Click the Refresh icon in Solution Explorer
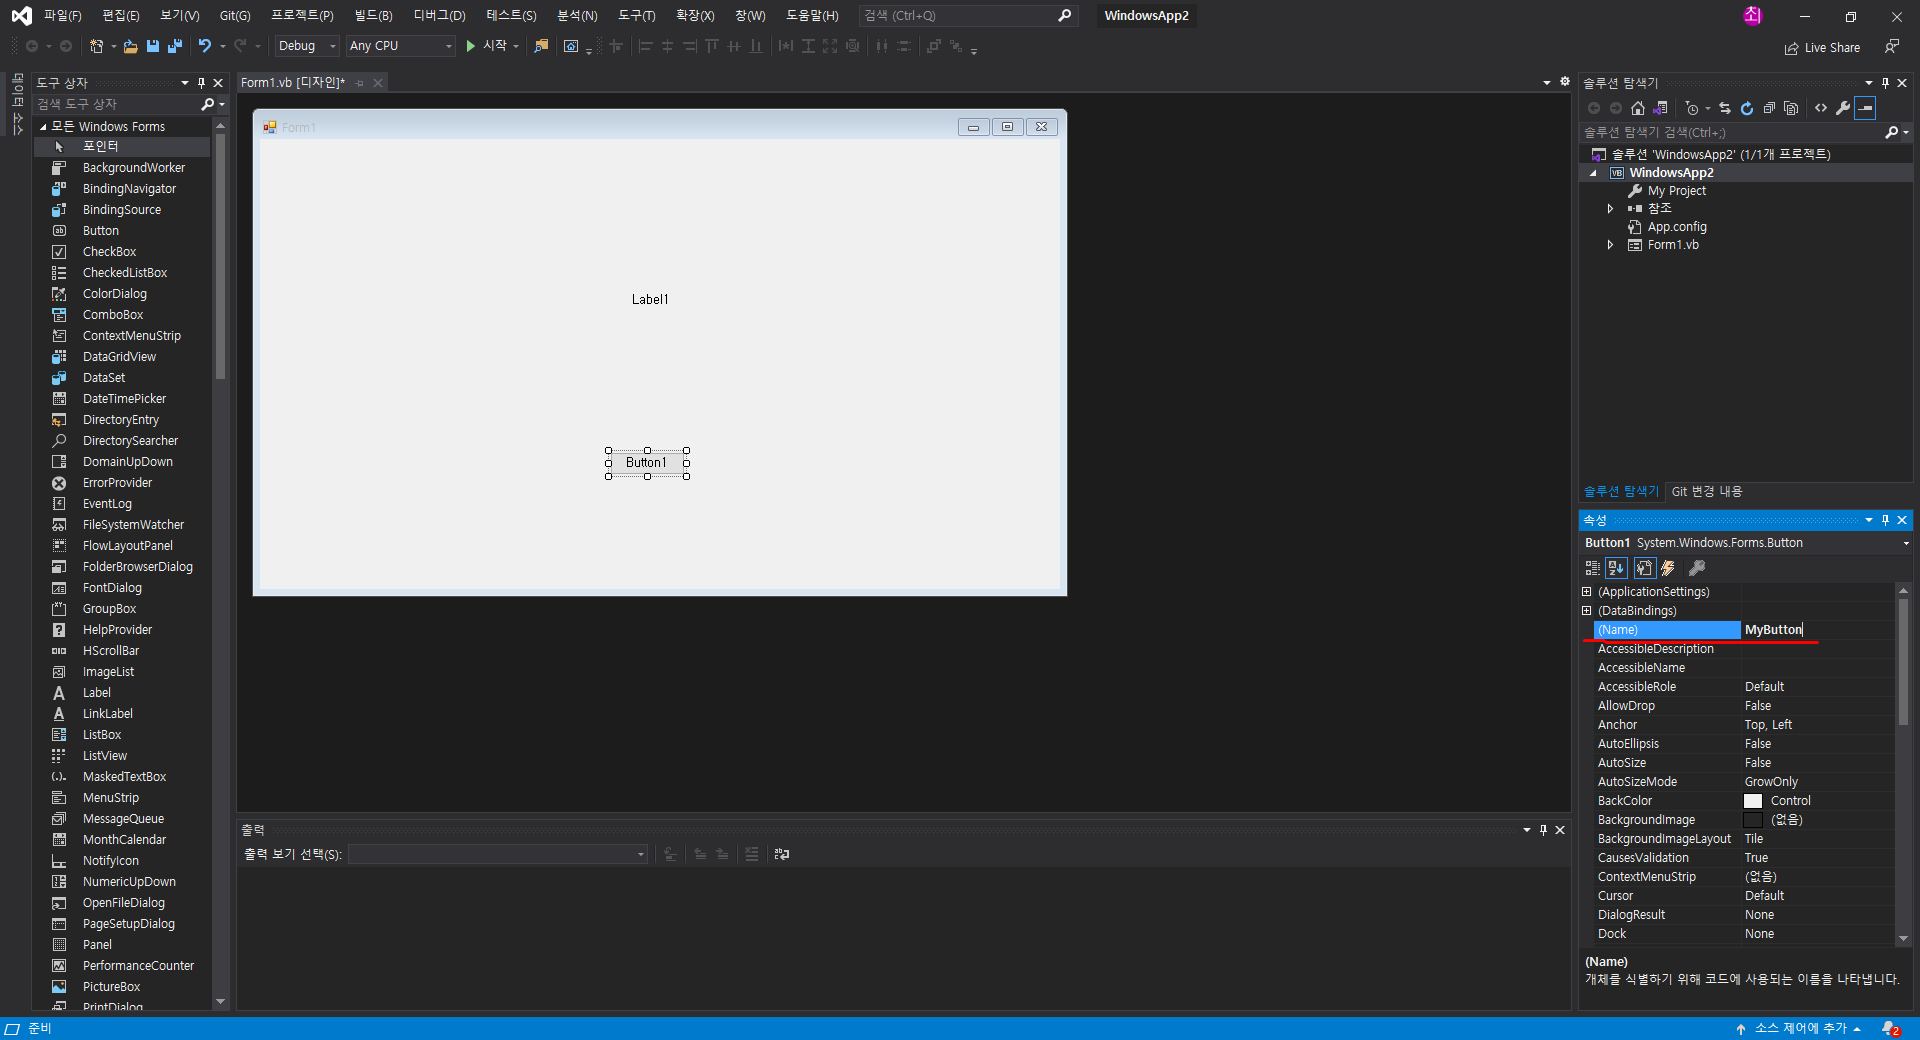The height and width of the screenshot is (1040, 1920). click(1747, 107)
